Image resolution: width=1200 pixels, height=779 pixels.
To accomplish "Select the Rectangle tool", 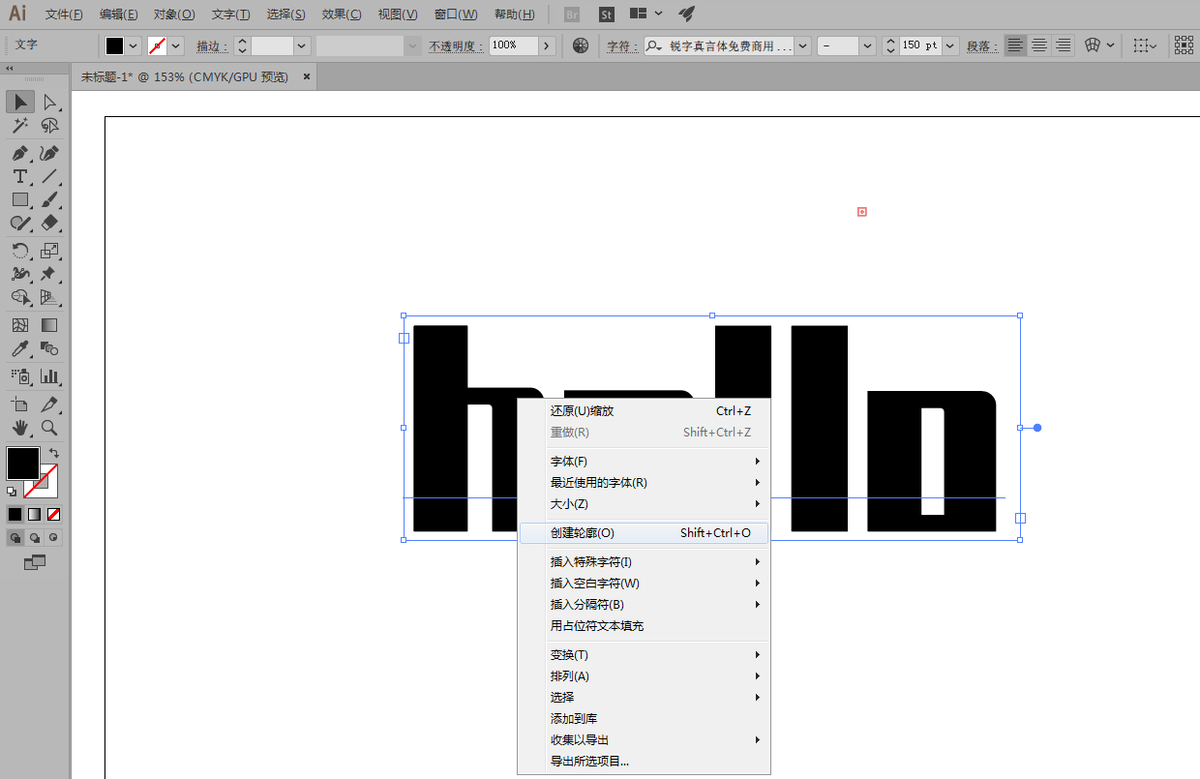I will point(20,200).
